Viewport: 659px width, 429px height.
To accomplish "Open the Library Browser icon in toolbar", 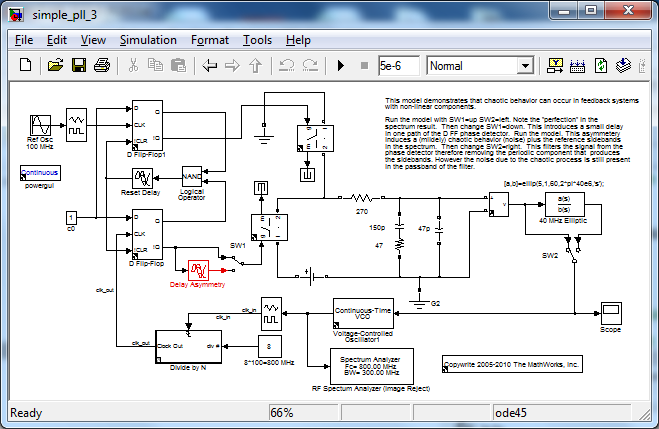I will click(x=556, y=66).
